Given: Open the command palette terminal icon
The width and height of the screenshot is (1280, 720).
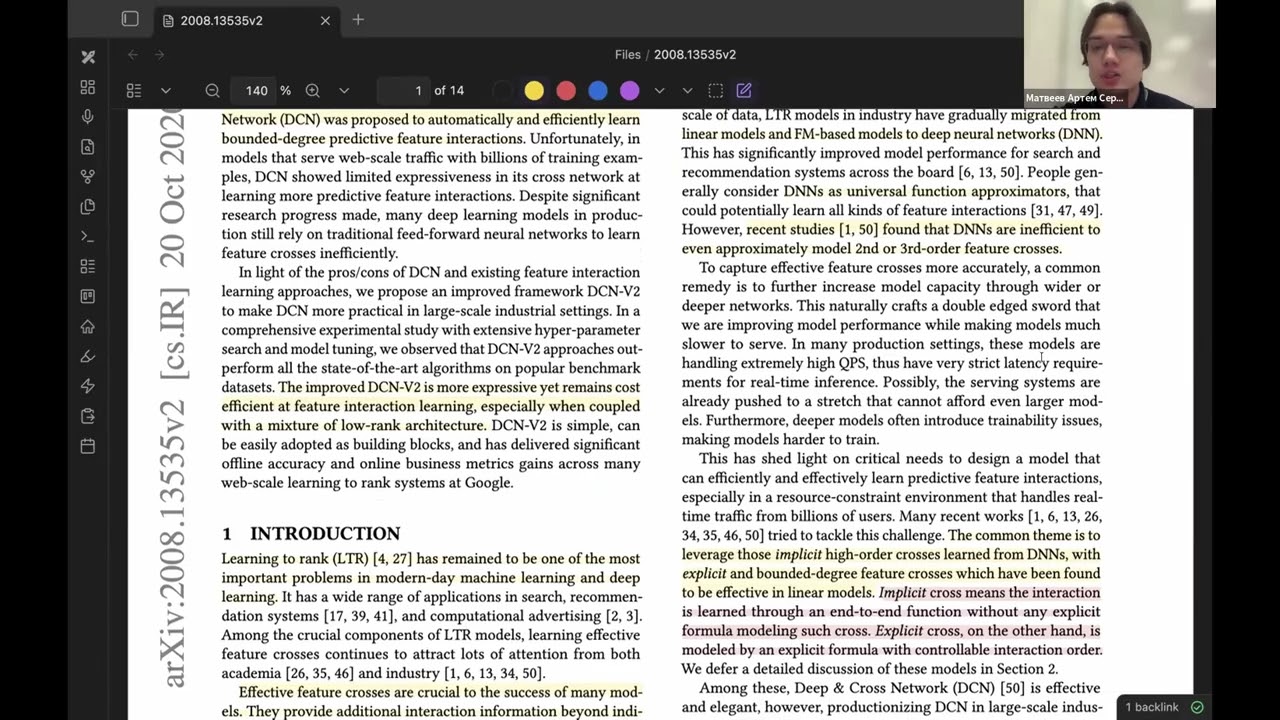Looking at the screenshot, I should [88, 237].
